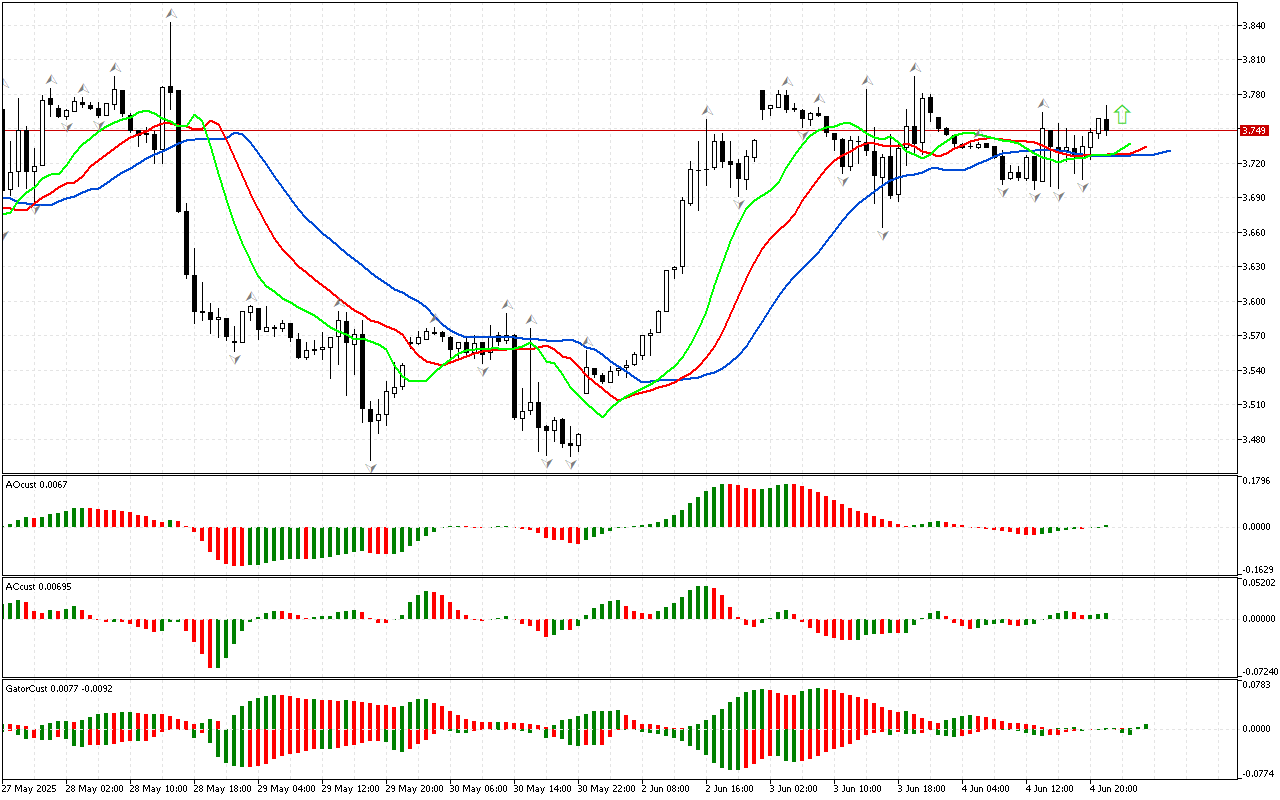Click the 0.05202 value on AC scale
The width and height of the screenshot is (1280, 800).
(x=1259, y=583)
